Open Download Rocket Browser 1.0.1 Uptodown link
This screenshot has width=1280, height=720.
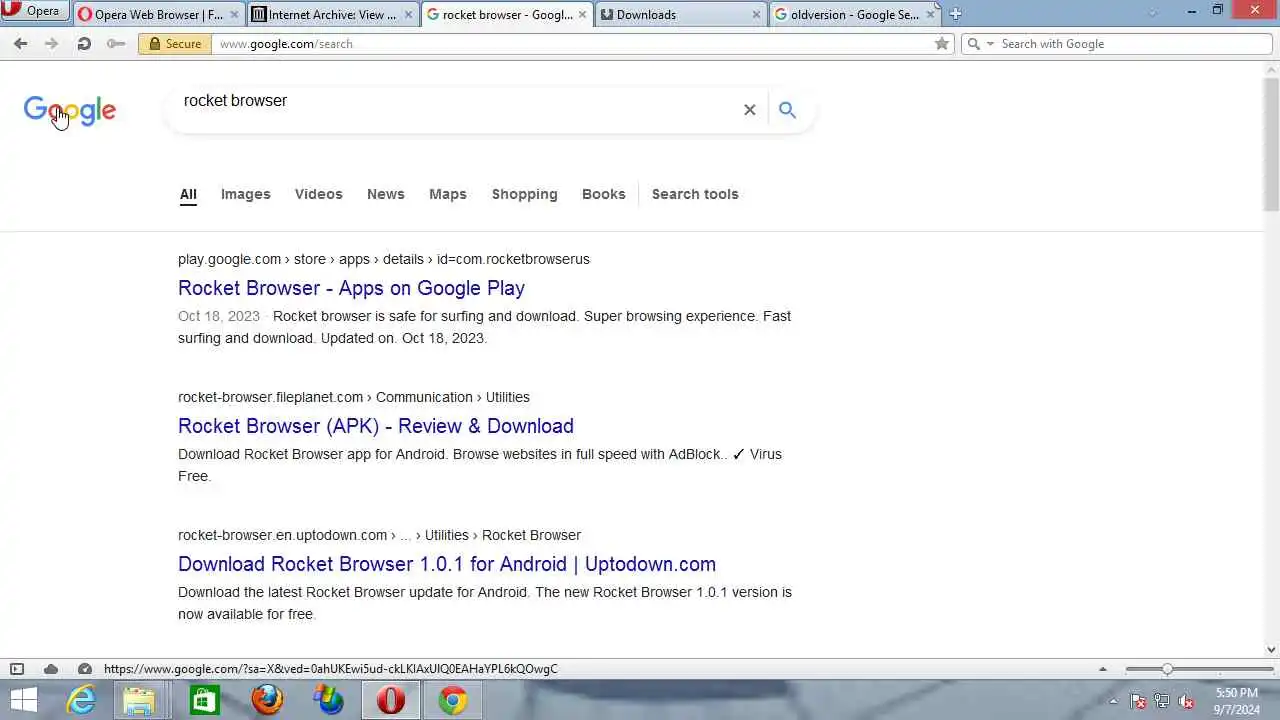447,564
